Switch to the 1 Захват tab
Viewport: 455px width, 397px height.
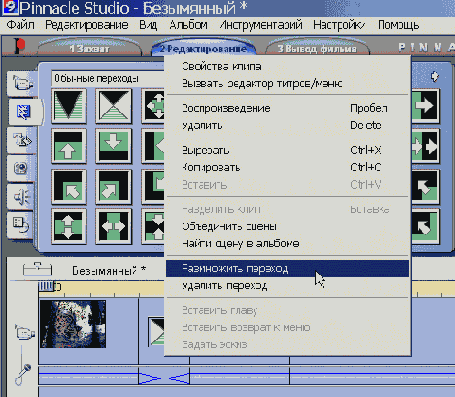pyautogui.click(x=89, y=49)
